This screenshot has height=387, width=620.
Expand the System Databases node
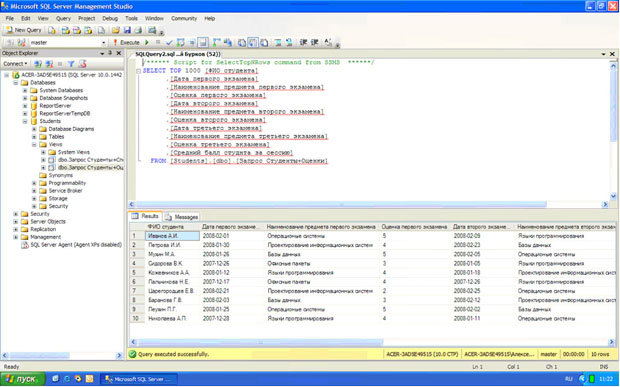25,91
